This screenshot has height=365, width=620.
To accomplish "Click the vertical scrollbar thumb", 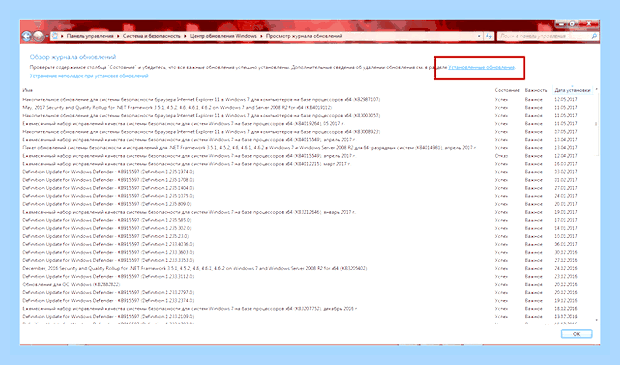I will (x=596, y=124).
